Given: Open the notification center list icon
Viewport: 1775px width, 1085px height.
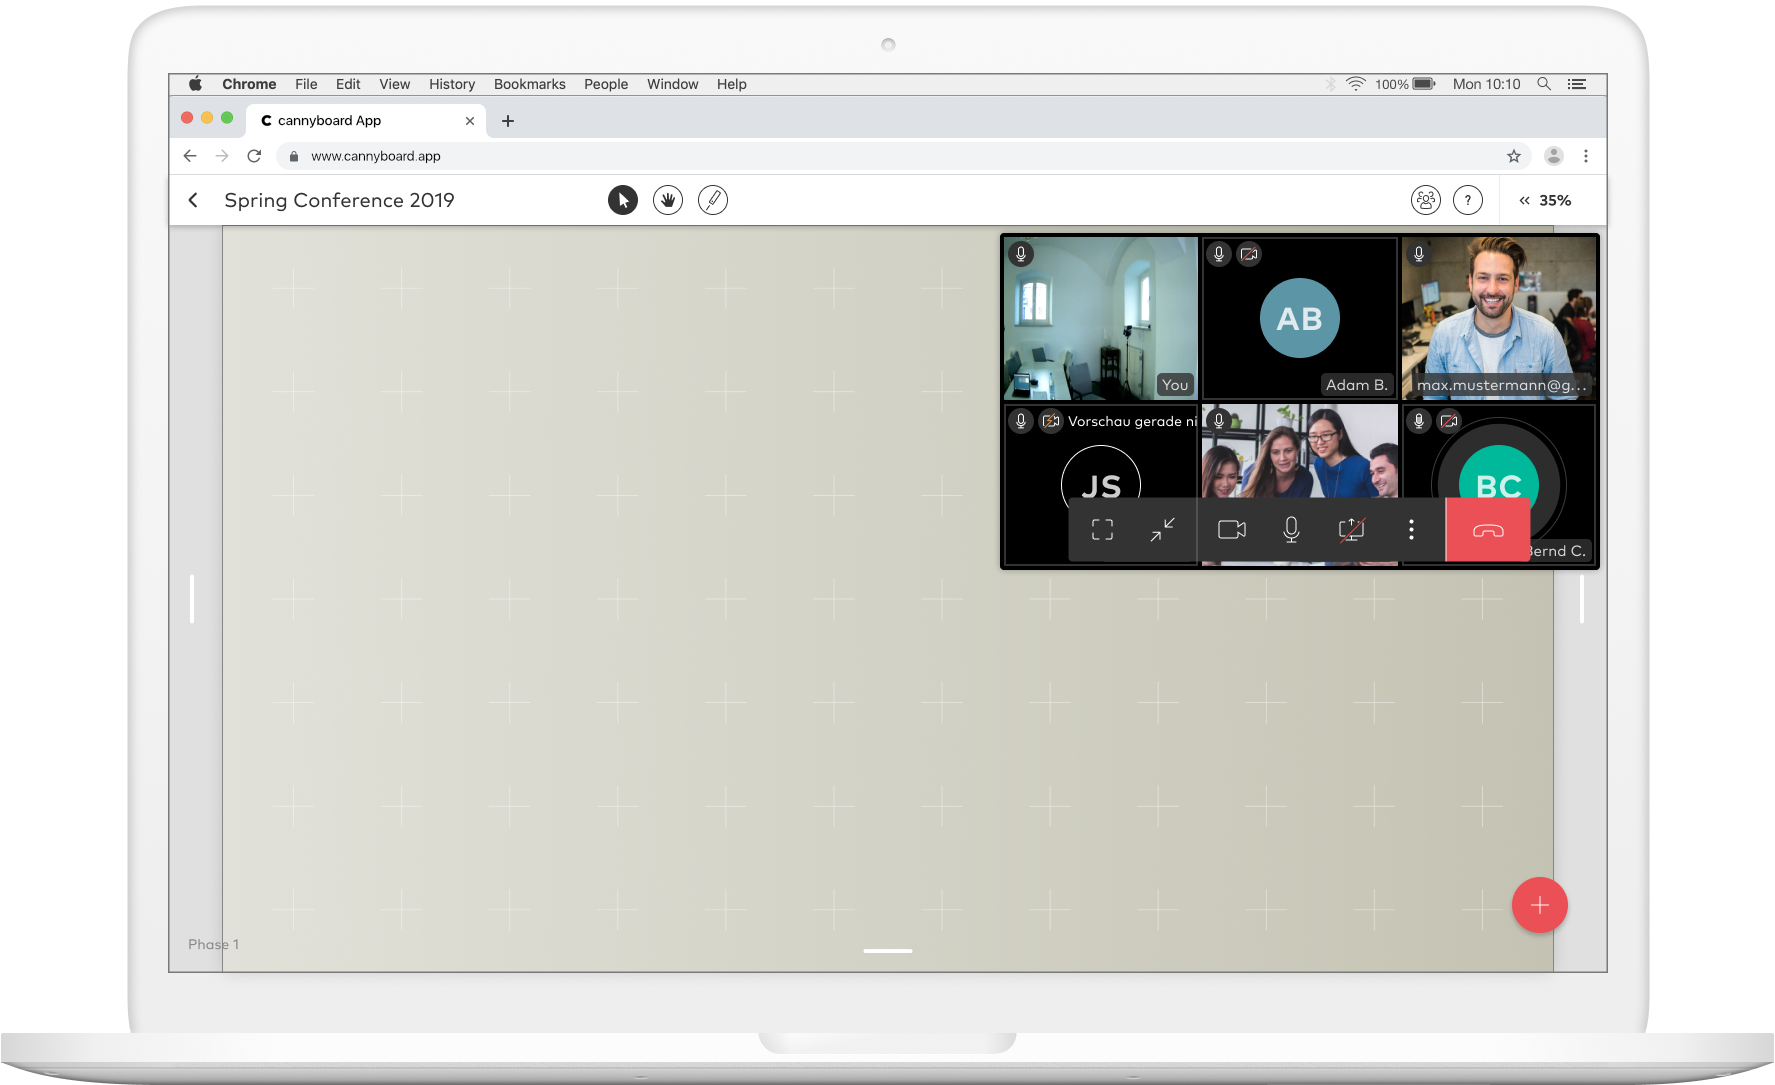Looking at the screenshot, I should 1577,84.
